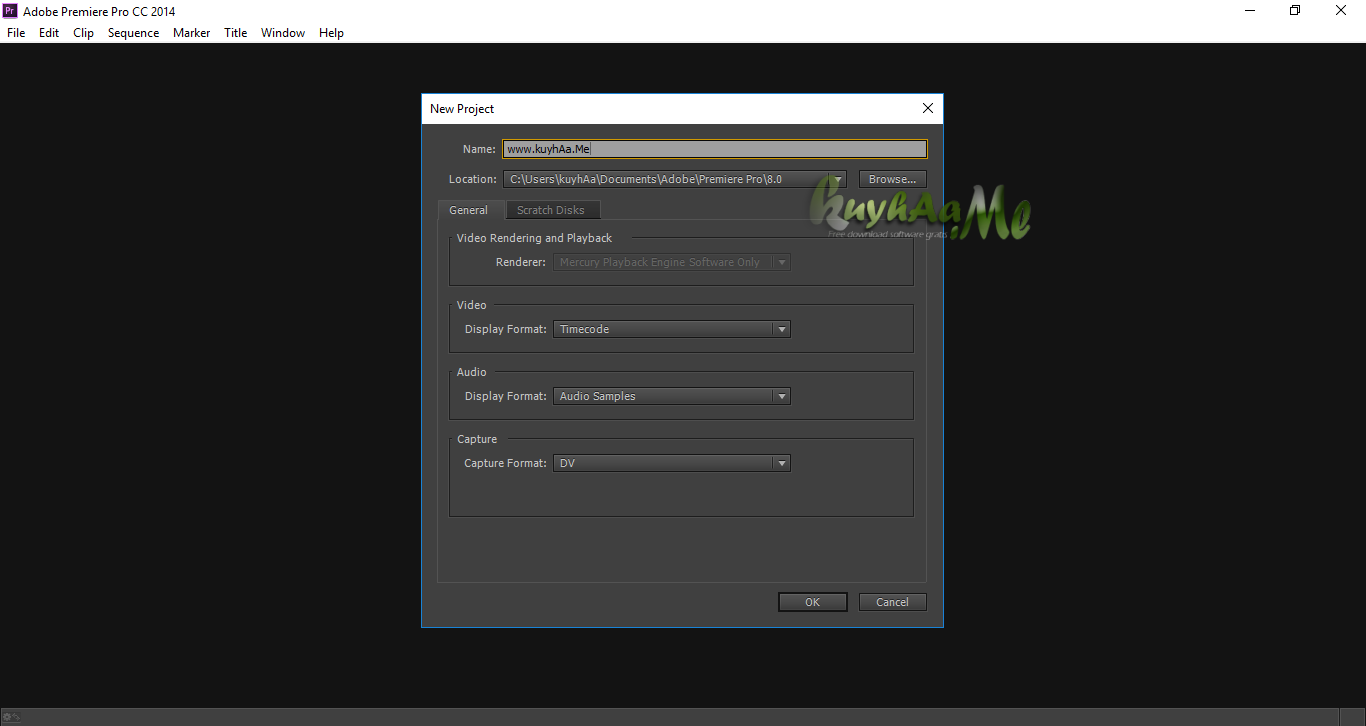Open the Location path dropdown
Screen dimensions: 1366x726
pos(675,179)
